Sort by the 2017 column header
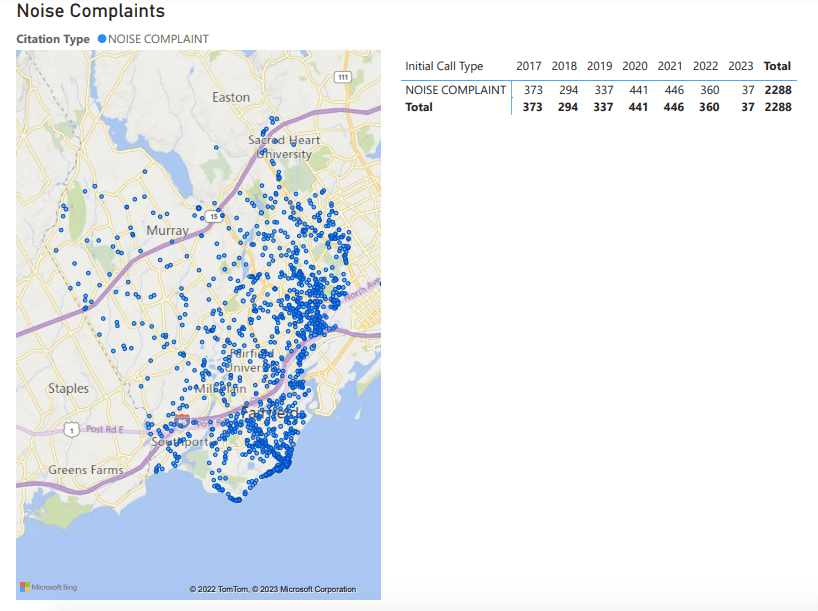The image size is (818, 611). (528, 66)
